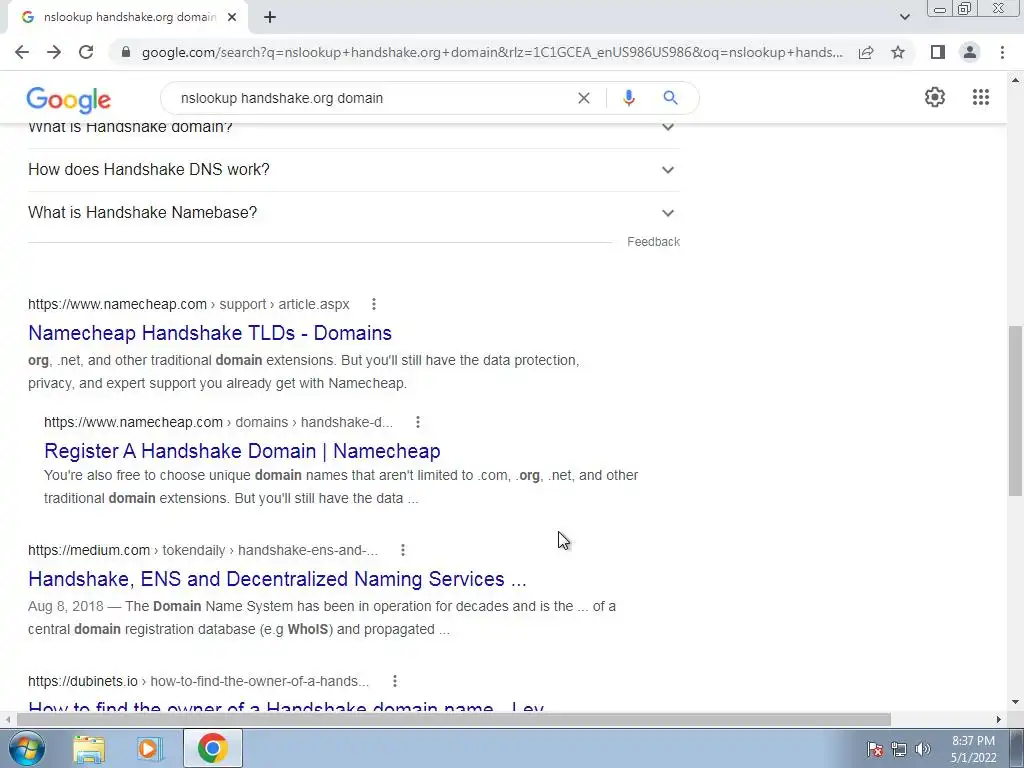
Task: Go to Google home via the logo
Action: point(69,99)
